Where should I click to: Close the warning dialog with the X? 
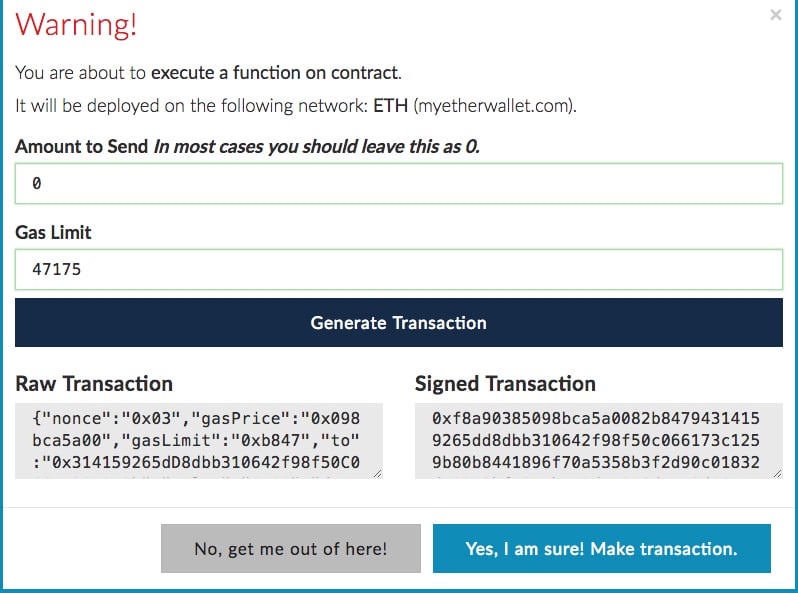coord(775,15)
